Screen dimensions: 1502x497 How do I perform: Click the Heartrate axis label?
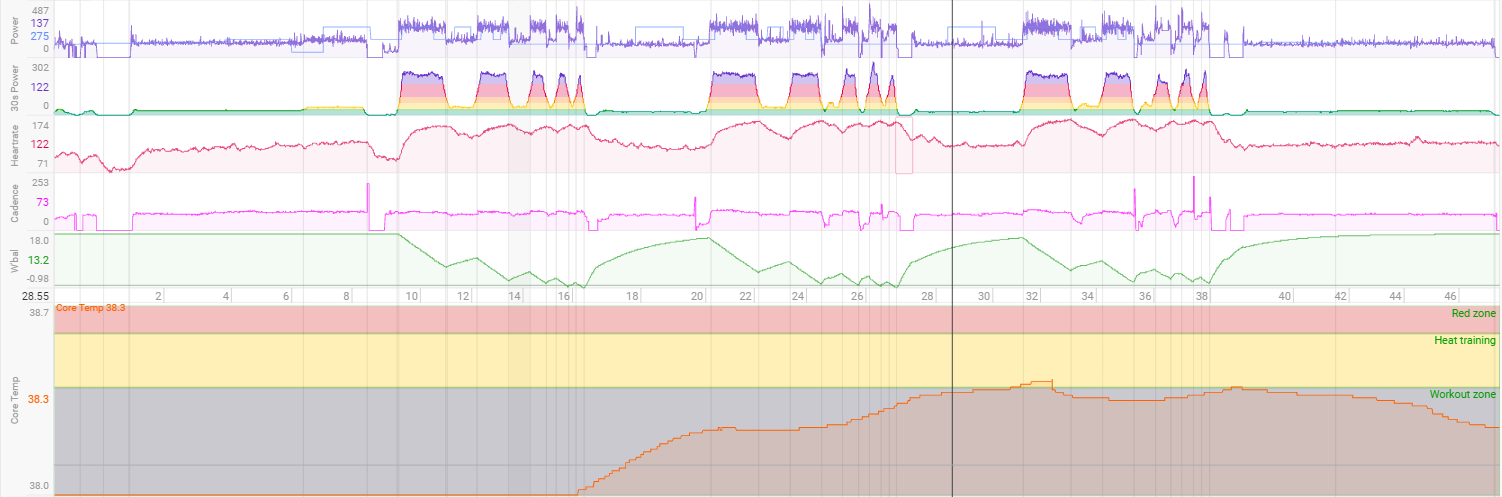point(14,145)
